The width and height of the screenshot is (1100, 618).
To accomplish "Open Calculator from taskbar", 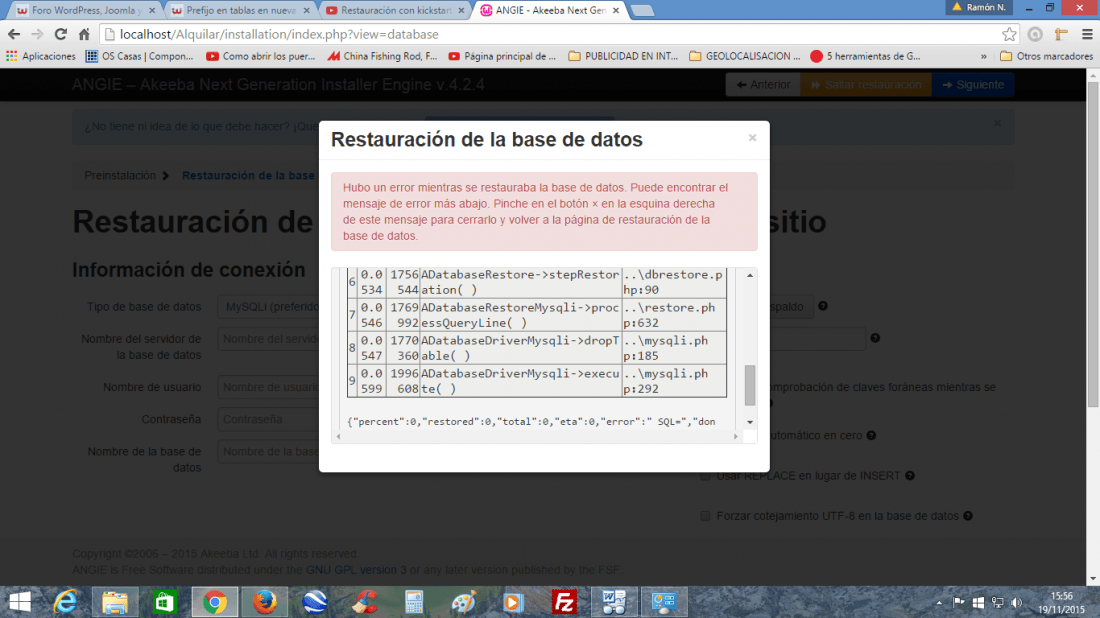I will [x=414, y=602].
